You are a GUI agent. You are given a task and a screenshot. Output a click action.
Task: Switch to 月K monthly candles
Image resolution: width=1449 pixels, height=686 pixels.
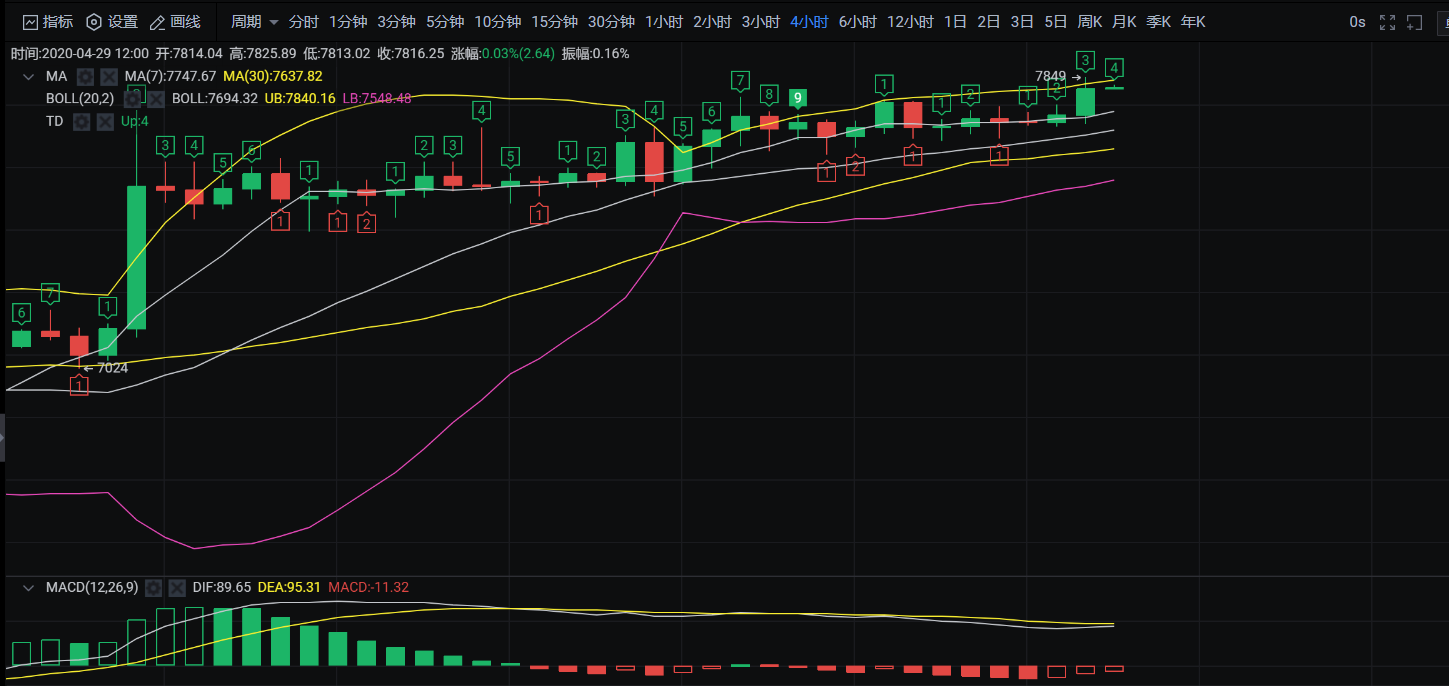pyautogui.click(x=1124, y=22)
